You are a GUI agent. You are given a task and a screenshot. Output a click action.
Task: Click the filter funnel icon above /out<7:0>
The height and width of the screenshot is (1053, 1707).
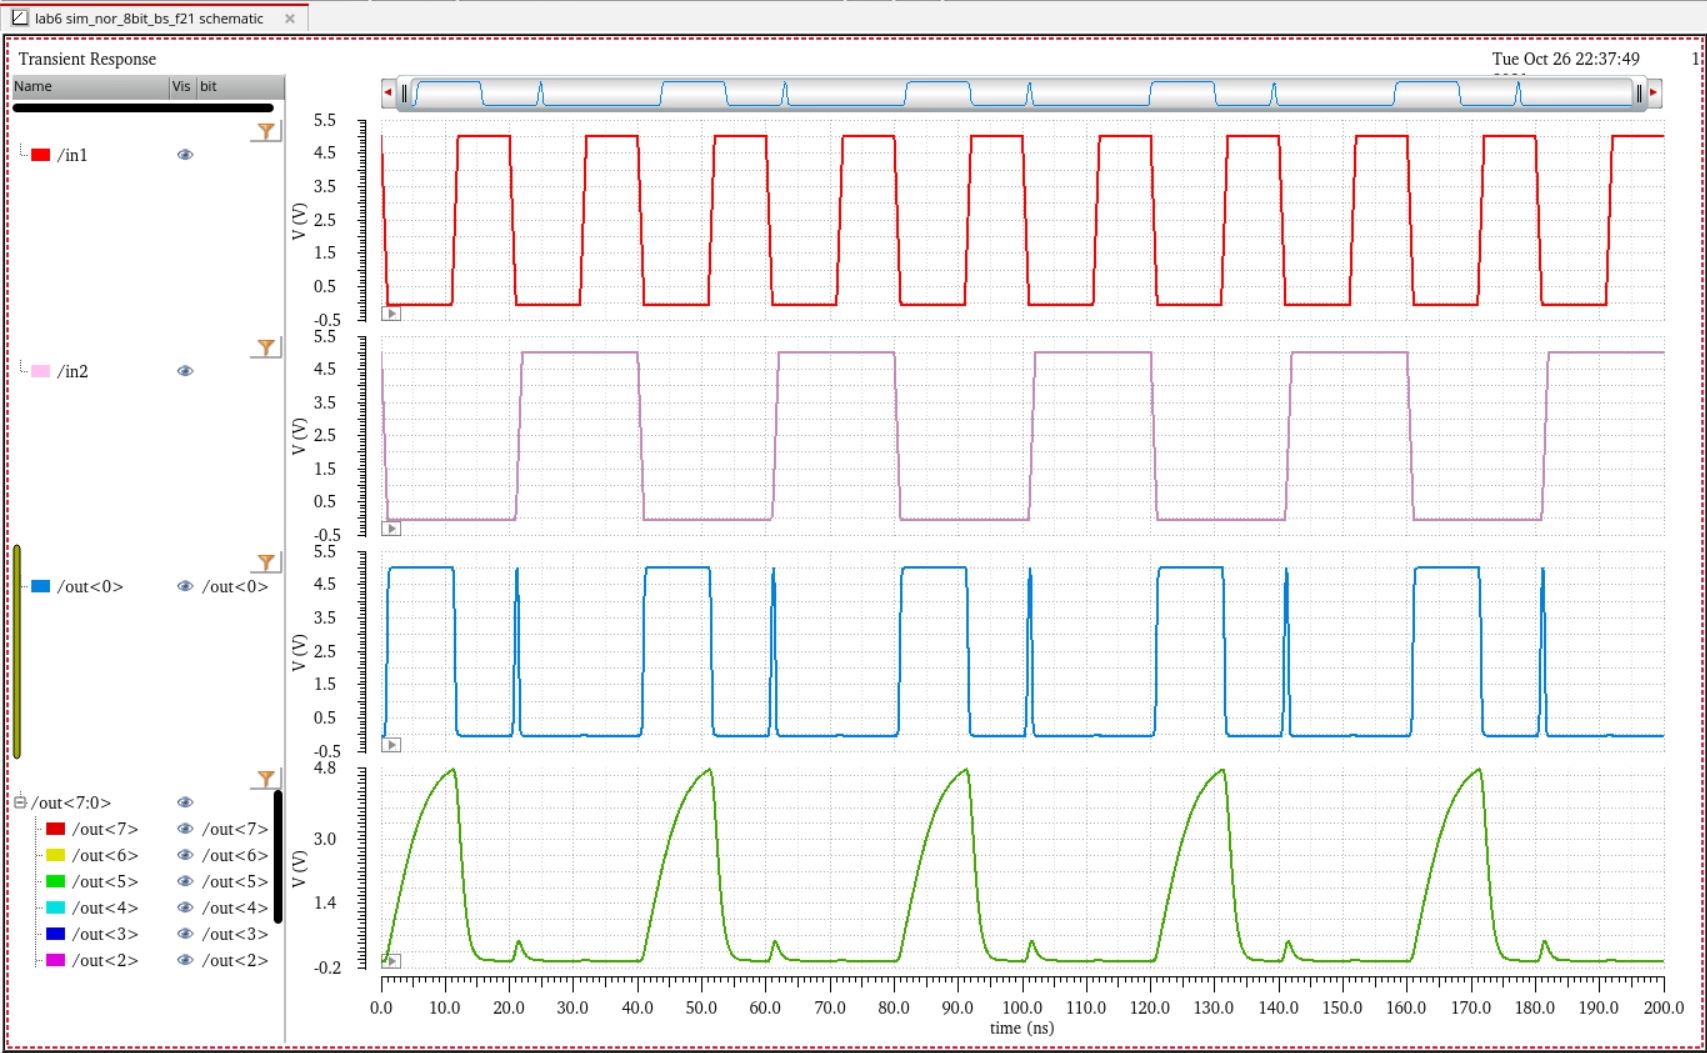(265, 778)
